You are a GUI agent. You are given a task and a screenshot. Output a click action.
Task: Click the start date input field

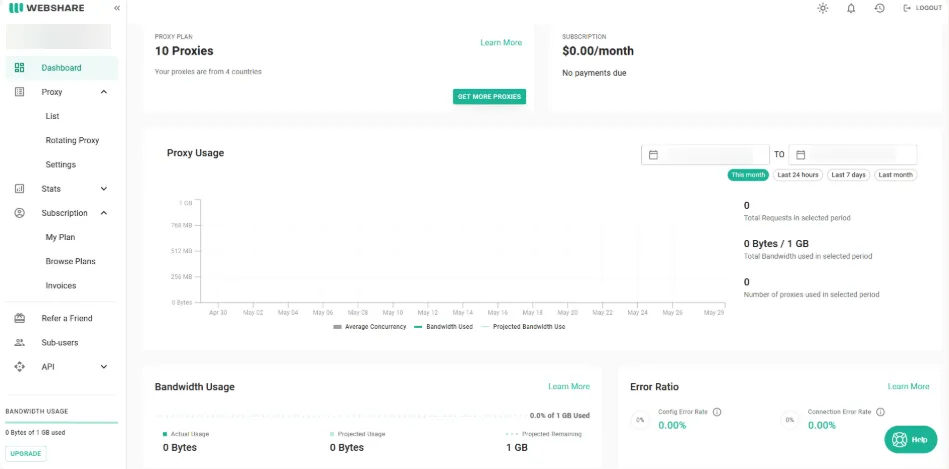[x=705, y=155]
